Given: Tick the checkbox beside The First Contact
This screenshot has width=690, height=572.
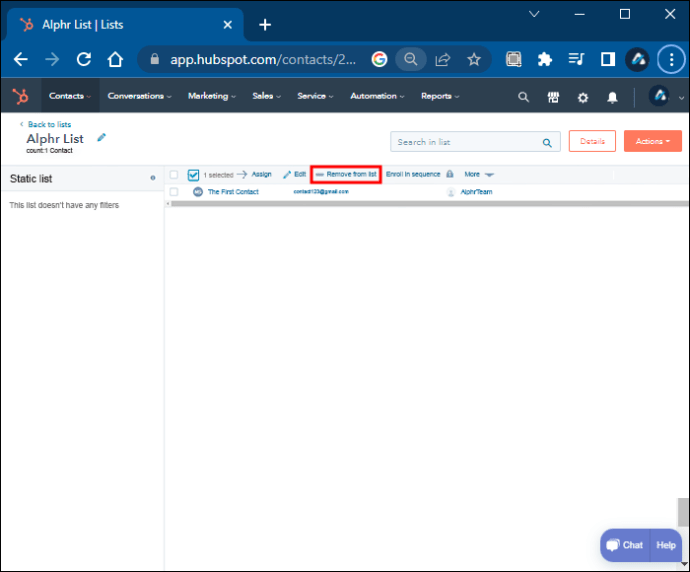Looking at the screenshot, I should [x=174, y=191].
